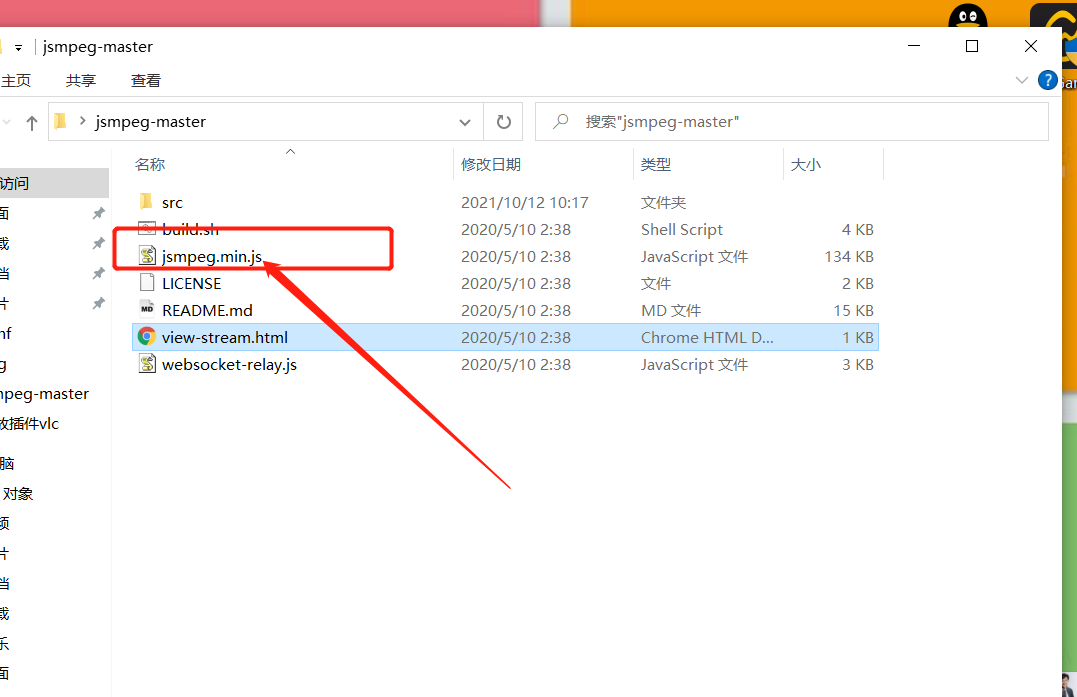Click the up arrow to parent folder
Viewport: 1077px width, 697px height.
pyautogui.click(x=31, y=121)
